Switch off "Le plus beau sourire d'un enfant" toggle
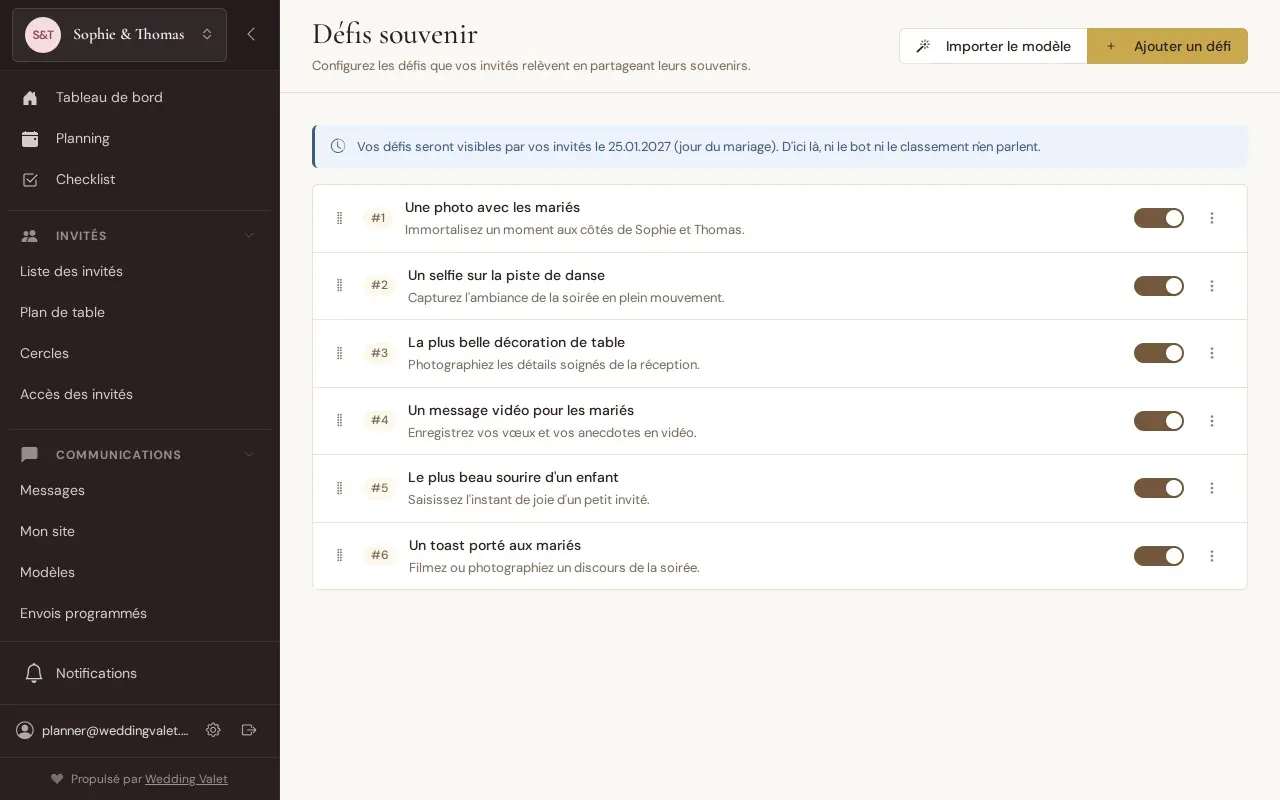Image resolution: width=1280 pixels, height=800 pixels. point(1159,488)
